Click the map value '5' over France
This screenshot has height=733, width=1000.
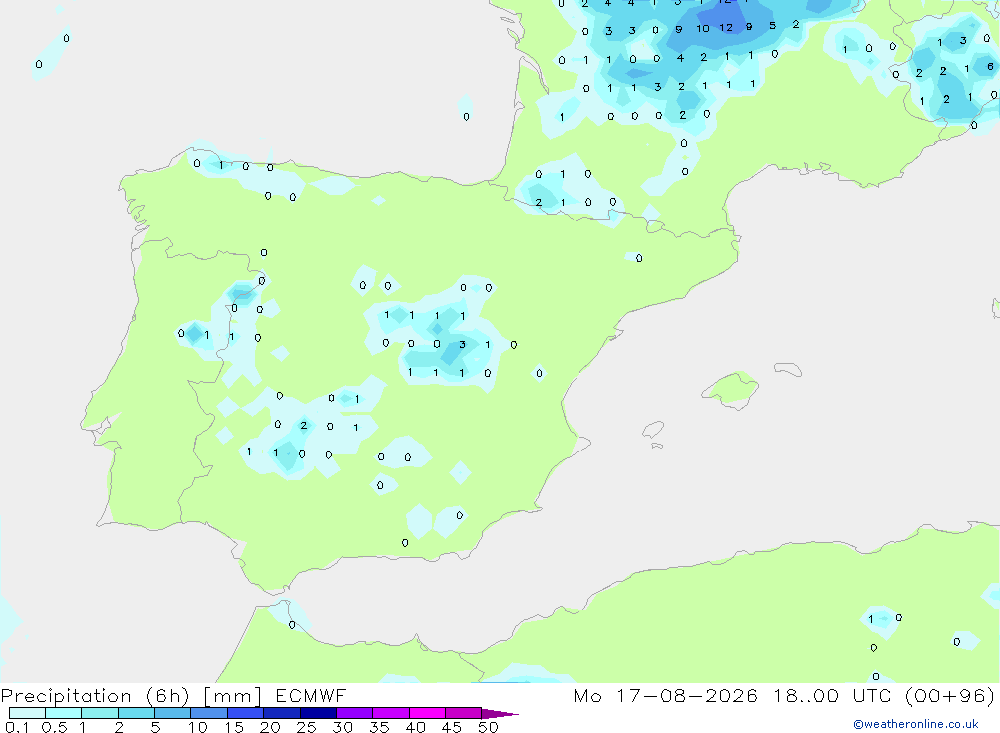point(772,26)
